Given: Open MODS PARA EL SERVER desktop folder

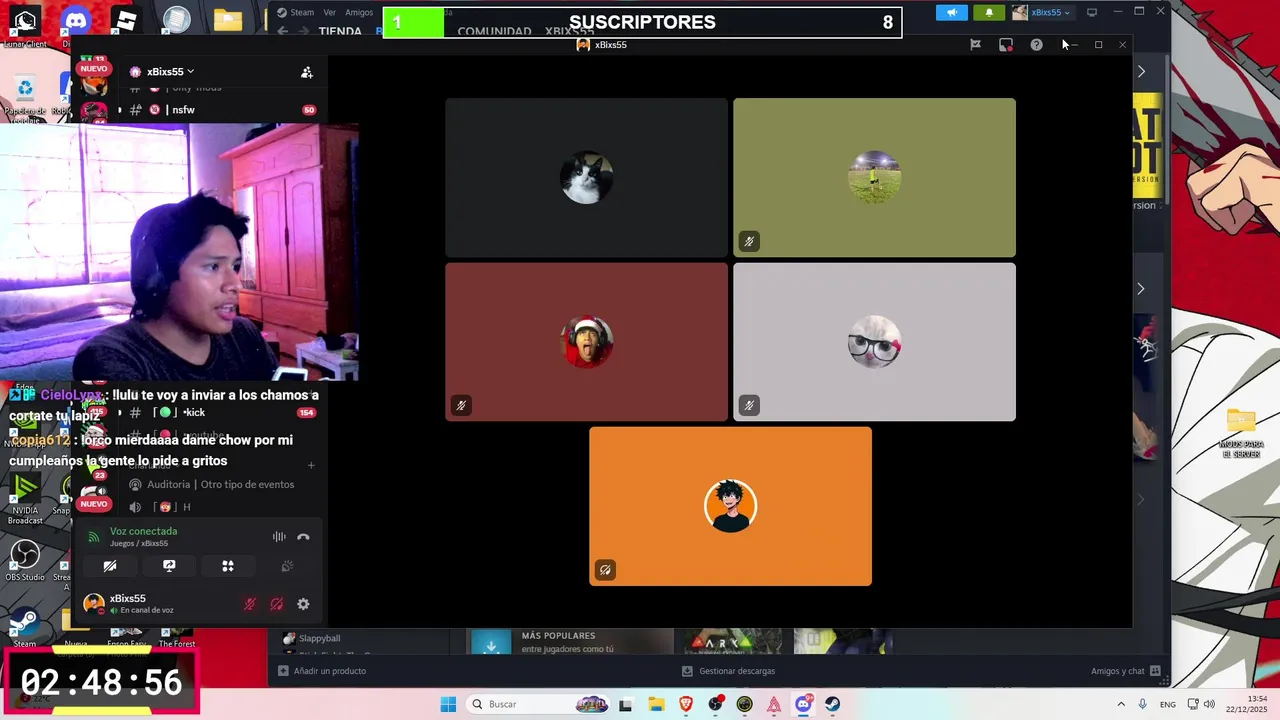Looking at the screenshot, I should (x=1241, y=433).
